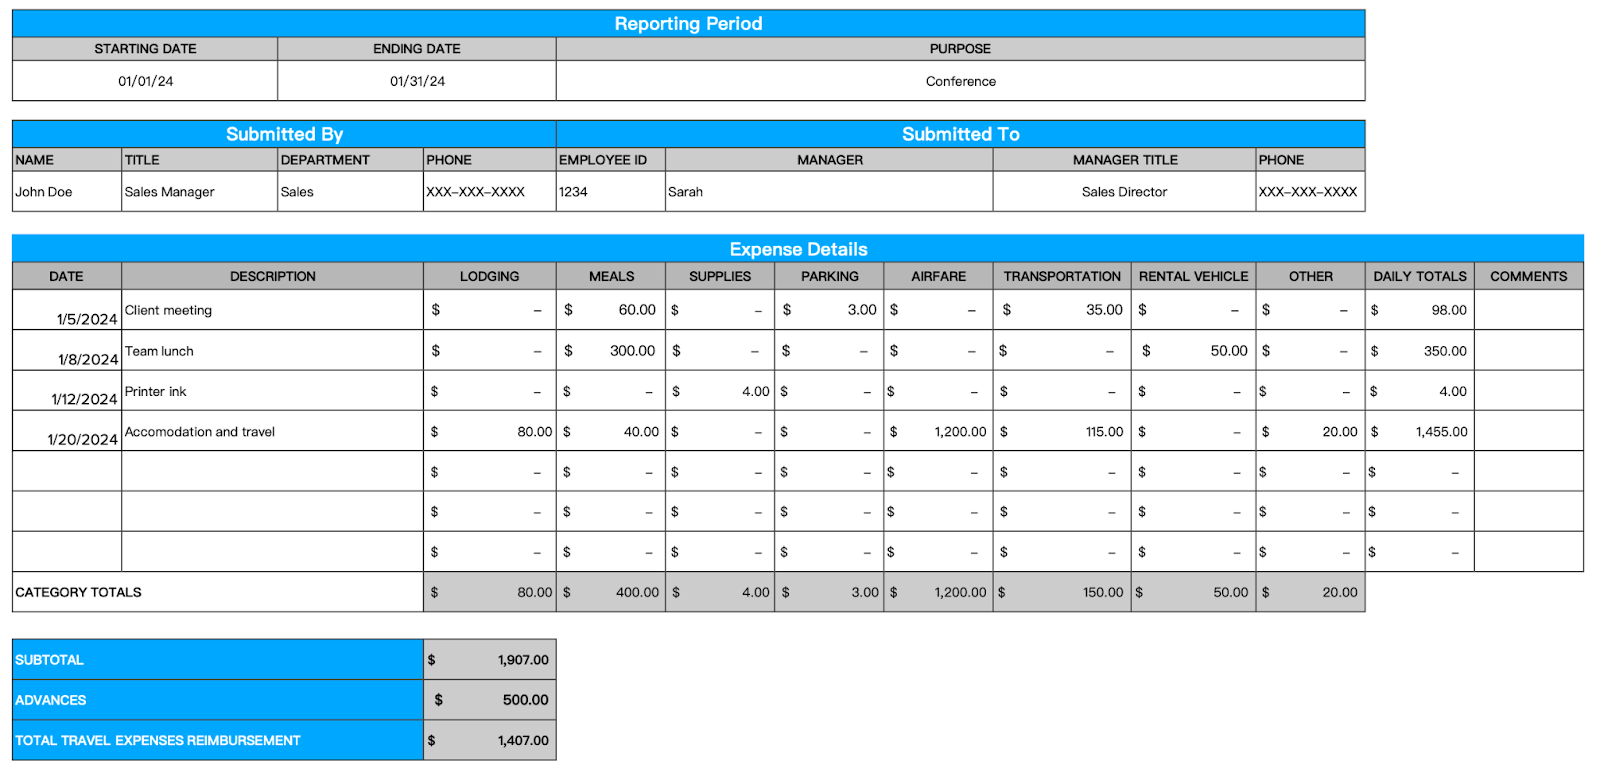Select the 3.00 parking amount for Client meeting
Image resolution: width=1600 pixels, height=774 pixels.
click(829, 310)
